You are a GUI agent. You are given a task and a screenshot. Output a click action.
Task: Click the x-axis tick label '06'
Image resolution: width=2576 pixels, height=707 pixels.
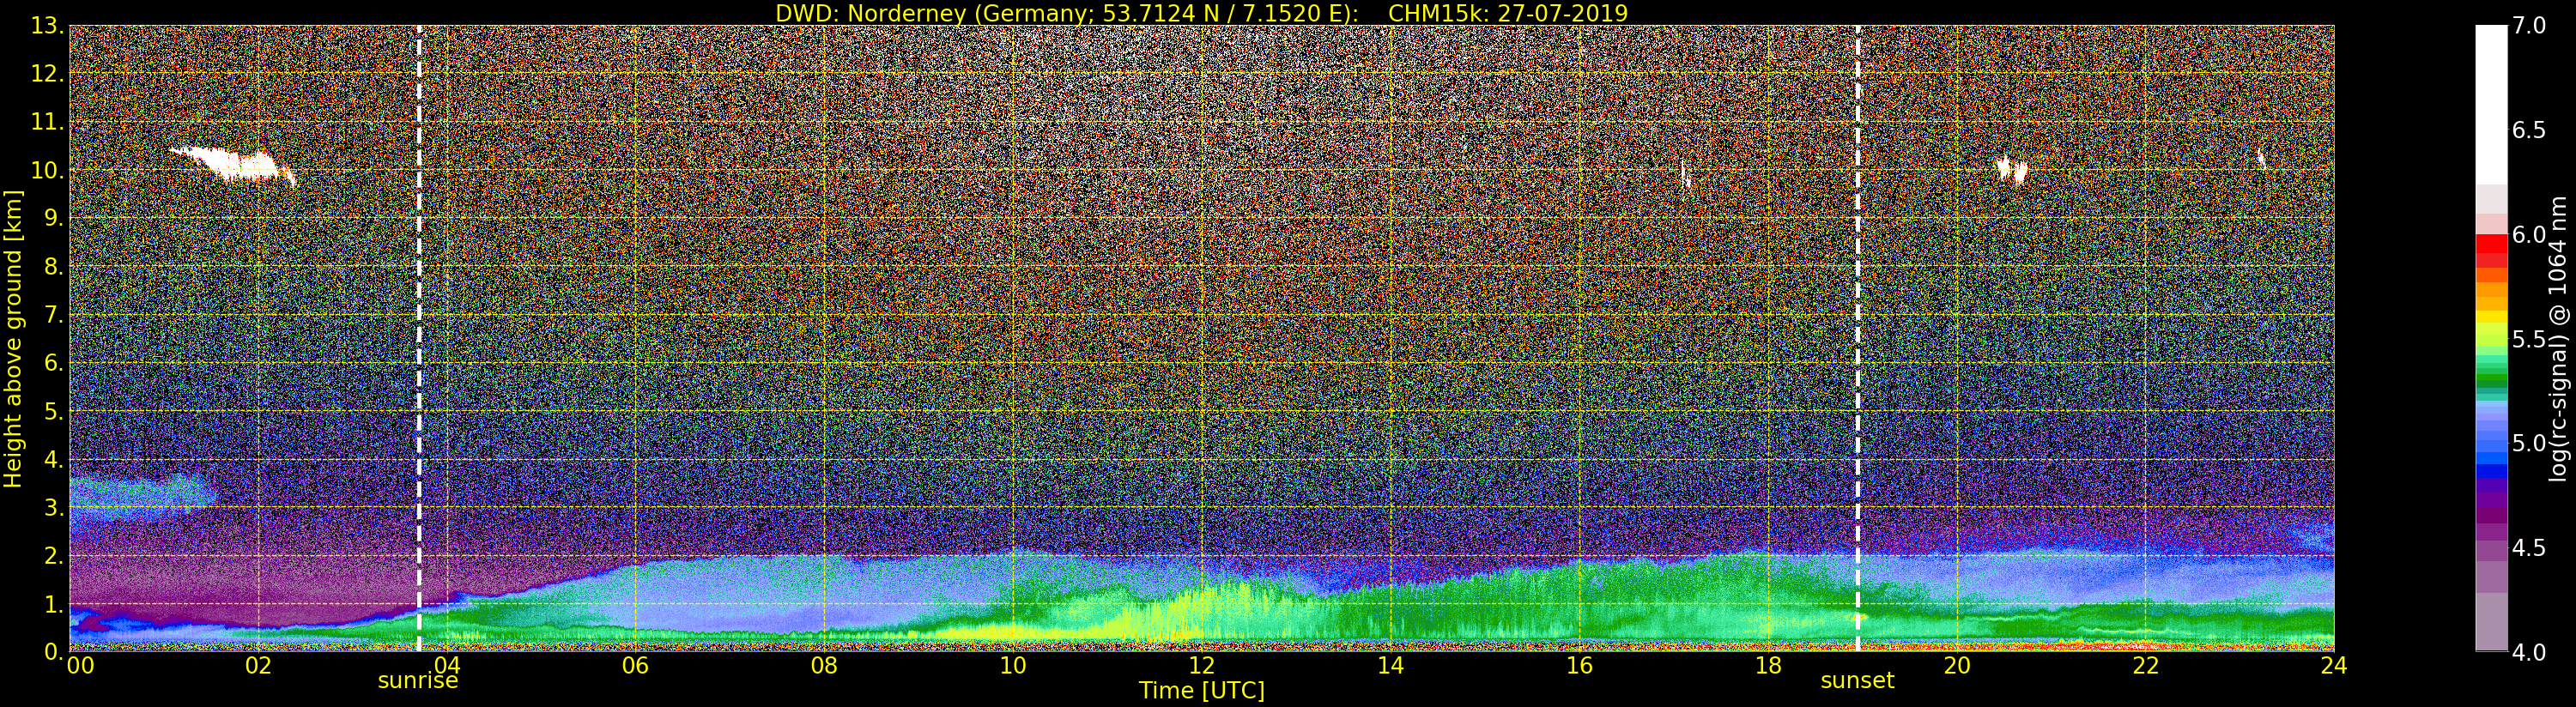[635, 665]
